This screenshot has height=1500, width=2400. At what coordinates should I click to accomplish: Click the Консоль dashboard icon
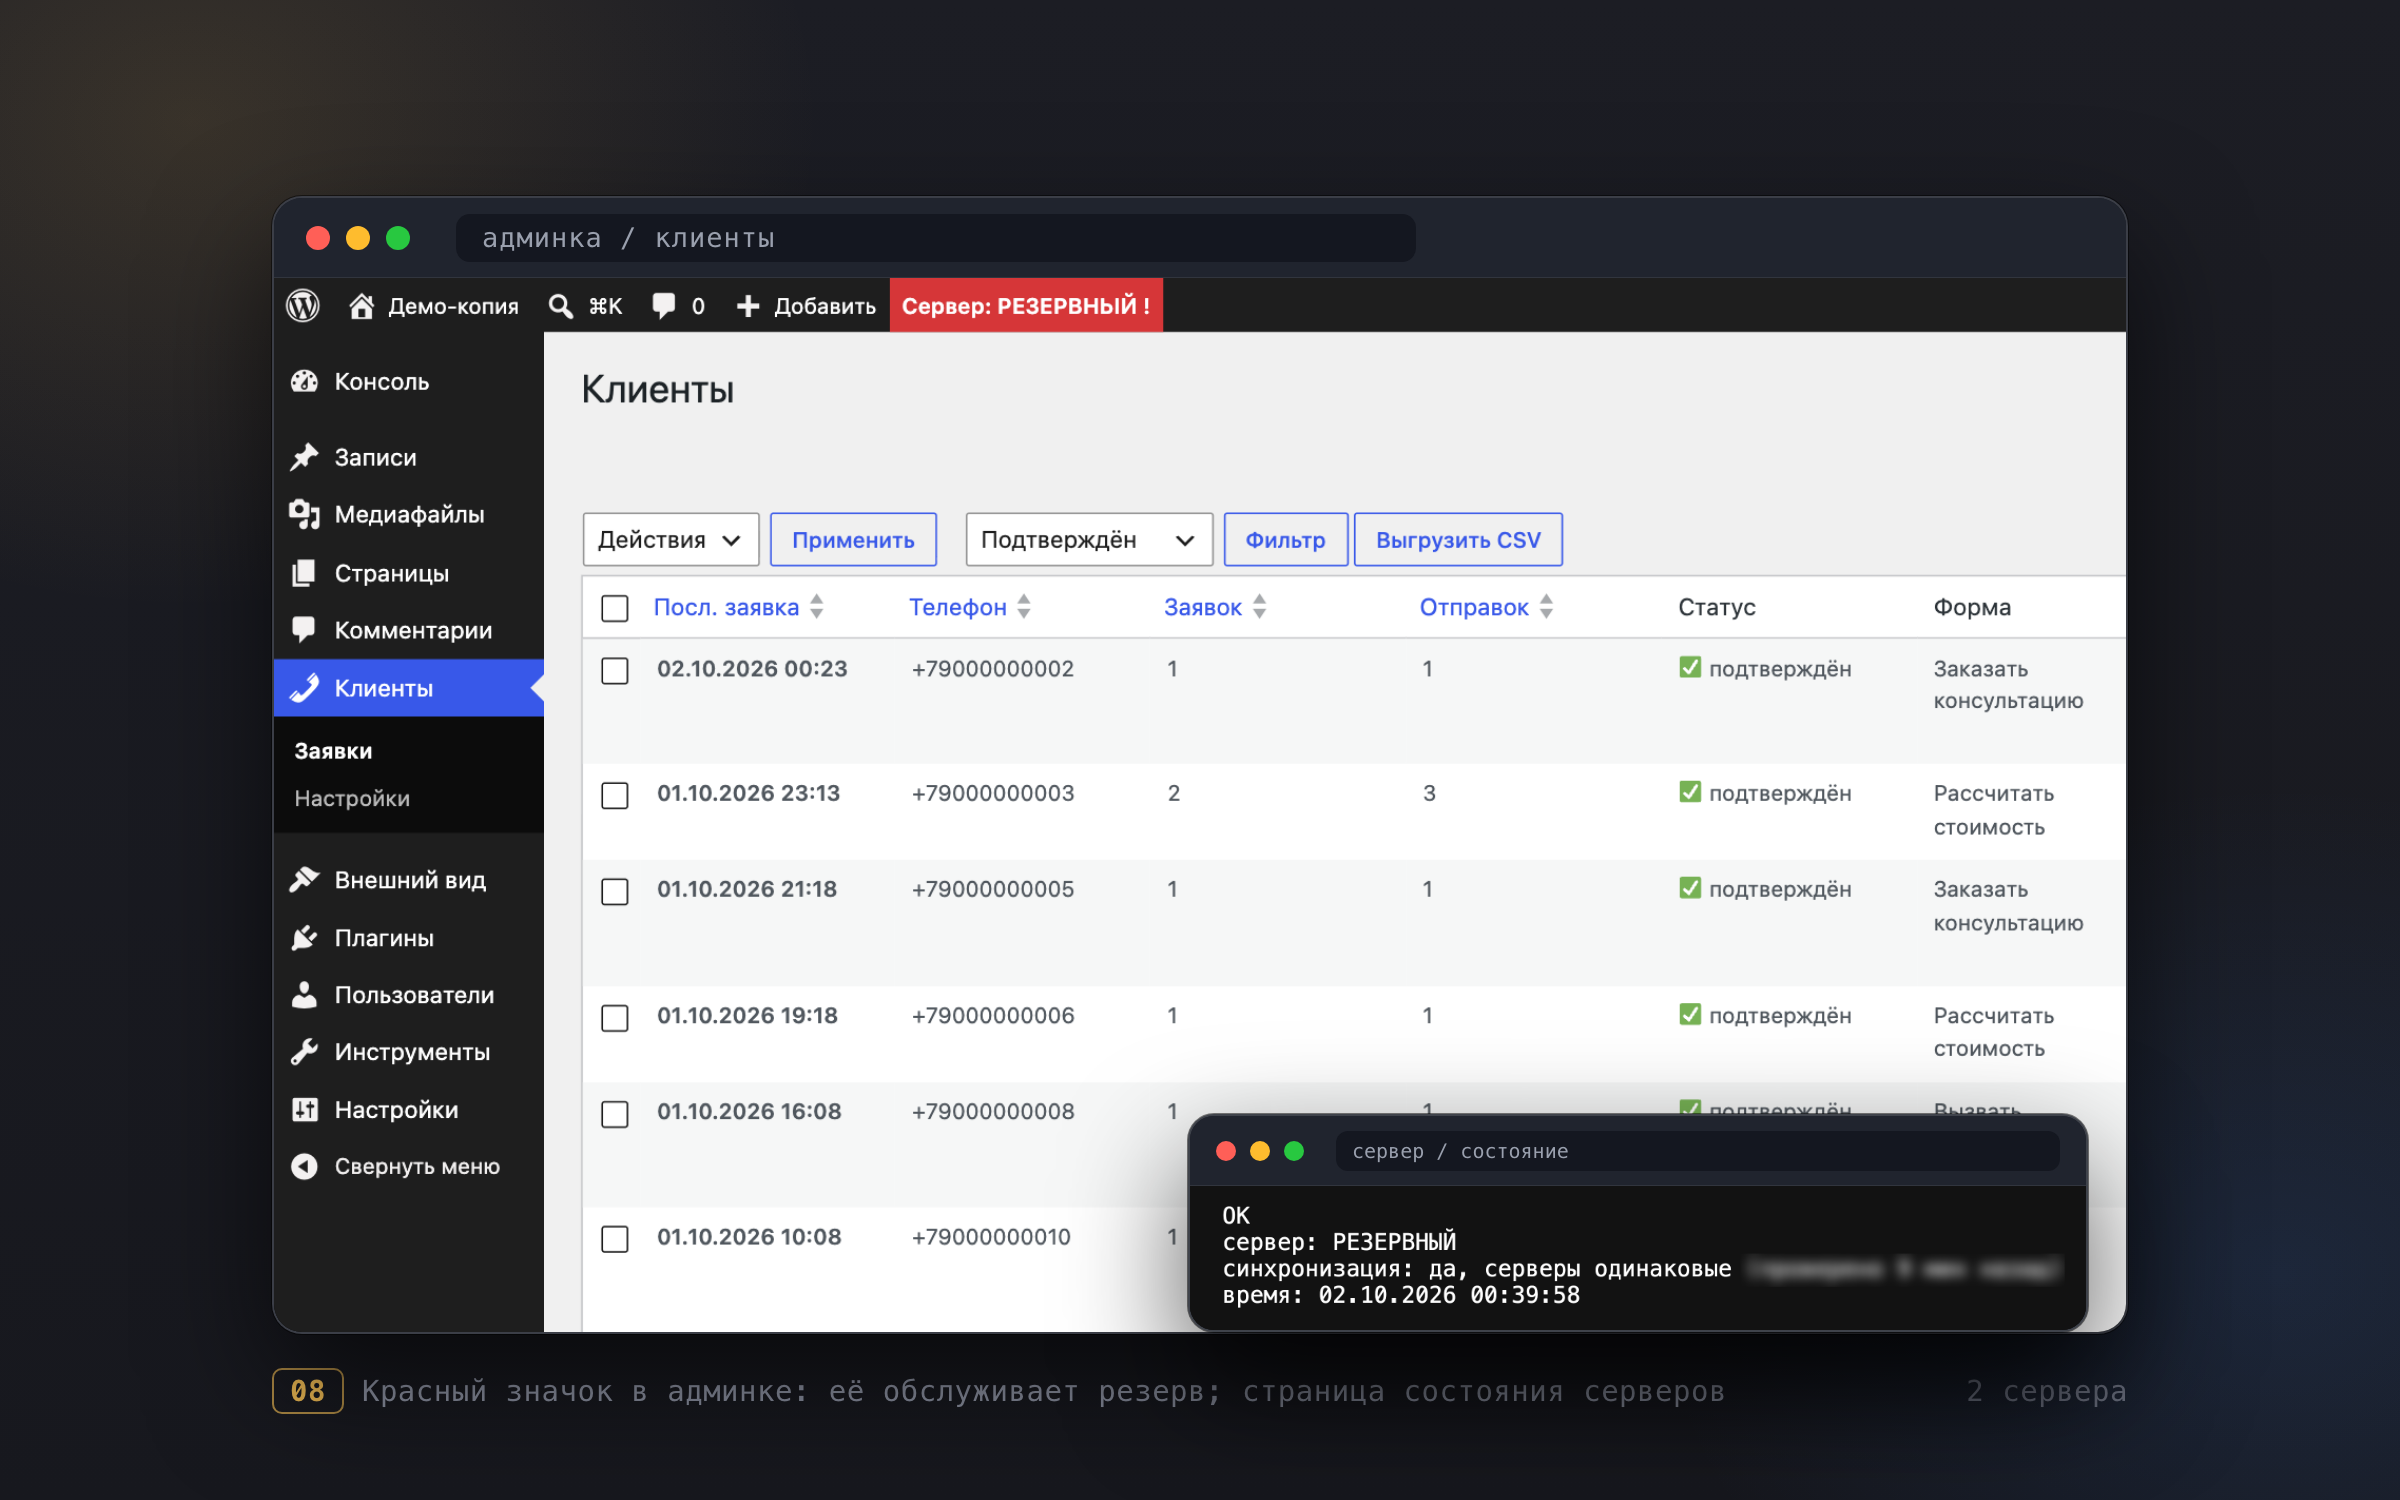304,382
